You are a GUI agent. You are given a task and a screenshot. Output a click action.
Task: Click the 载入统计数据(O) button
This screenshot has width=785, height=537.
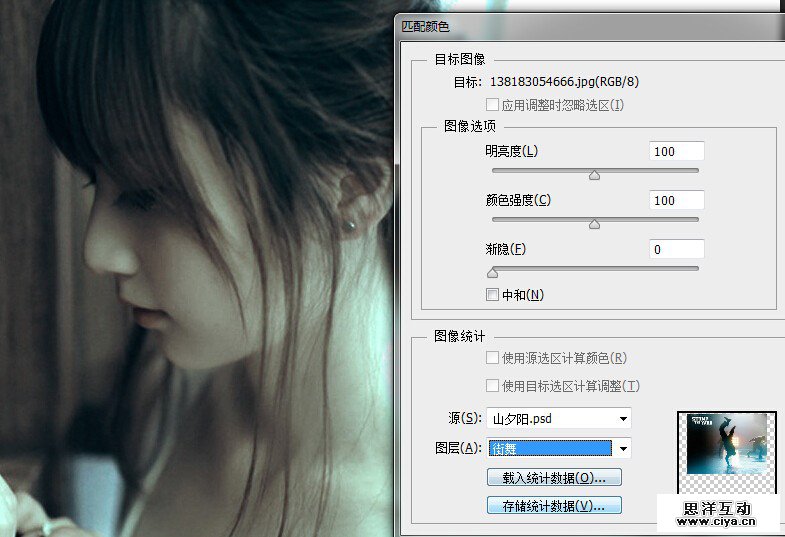[x=554, y=477]
